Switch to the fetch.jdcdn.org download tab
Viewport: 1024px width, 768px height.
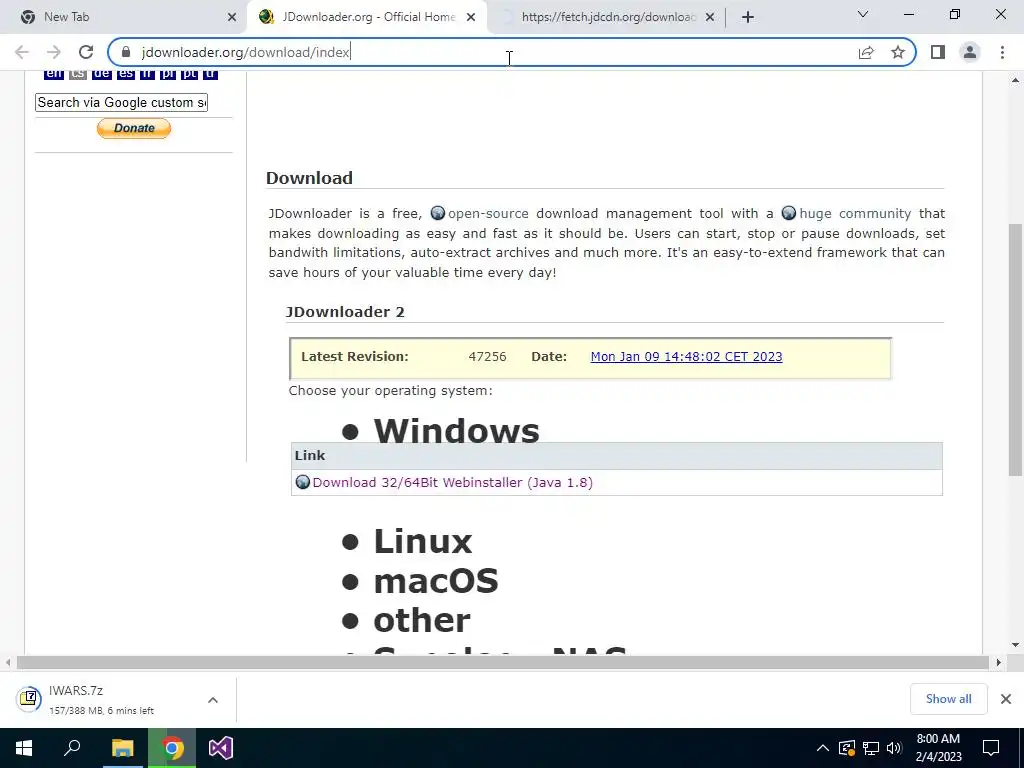[x=601, y=17]
